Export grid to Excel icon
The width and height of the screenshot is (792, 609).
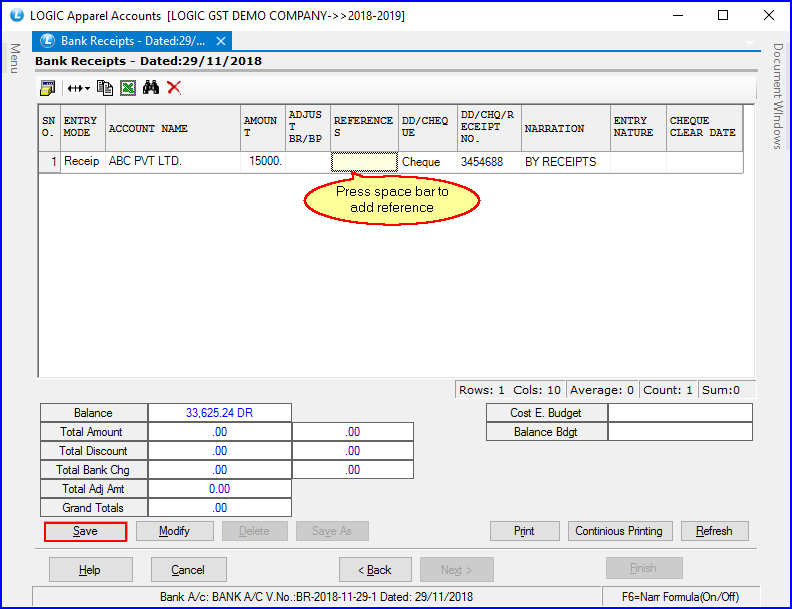[x=128, y=88]
